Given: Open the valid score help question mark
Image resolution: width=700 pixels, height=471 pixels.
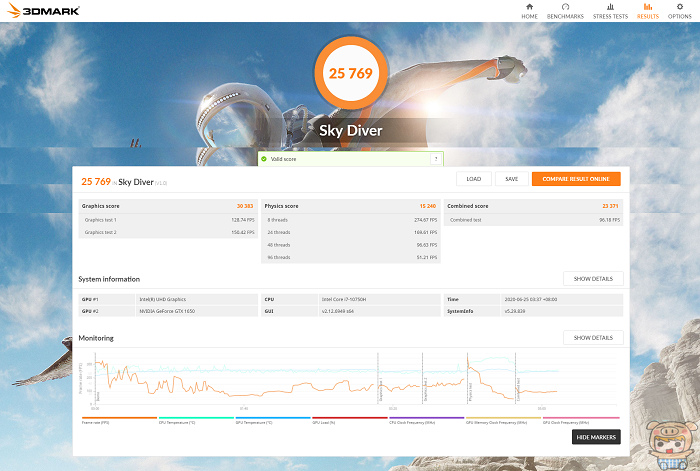Looking at the screenshot, I should coord(436,159).
